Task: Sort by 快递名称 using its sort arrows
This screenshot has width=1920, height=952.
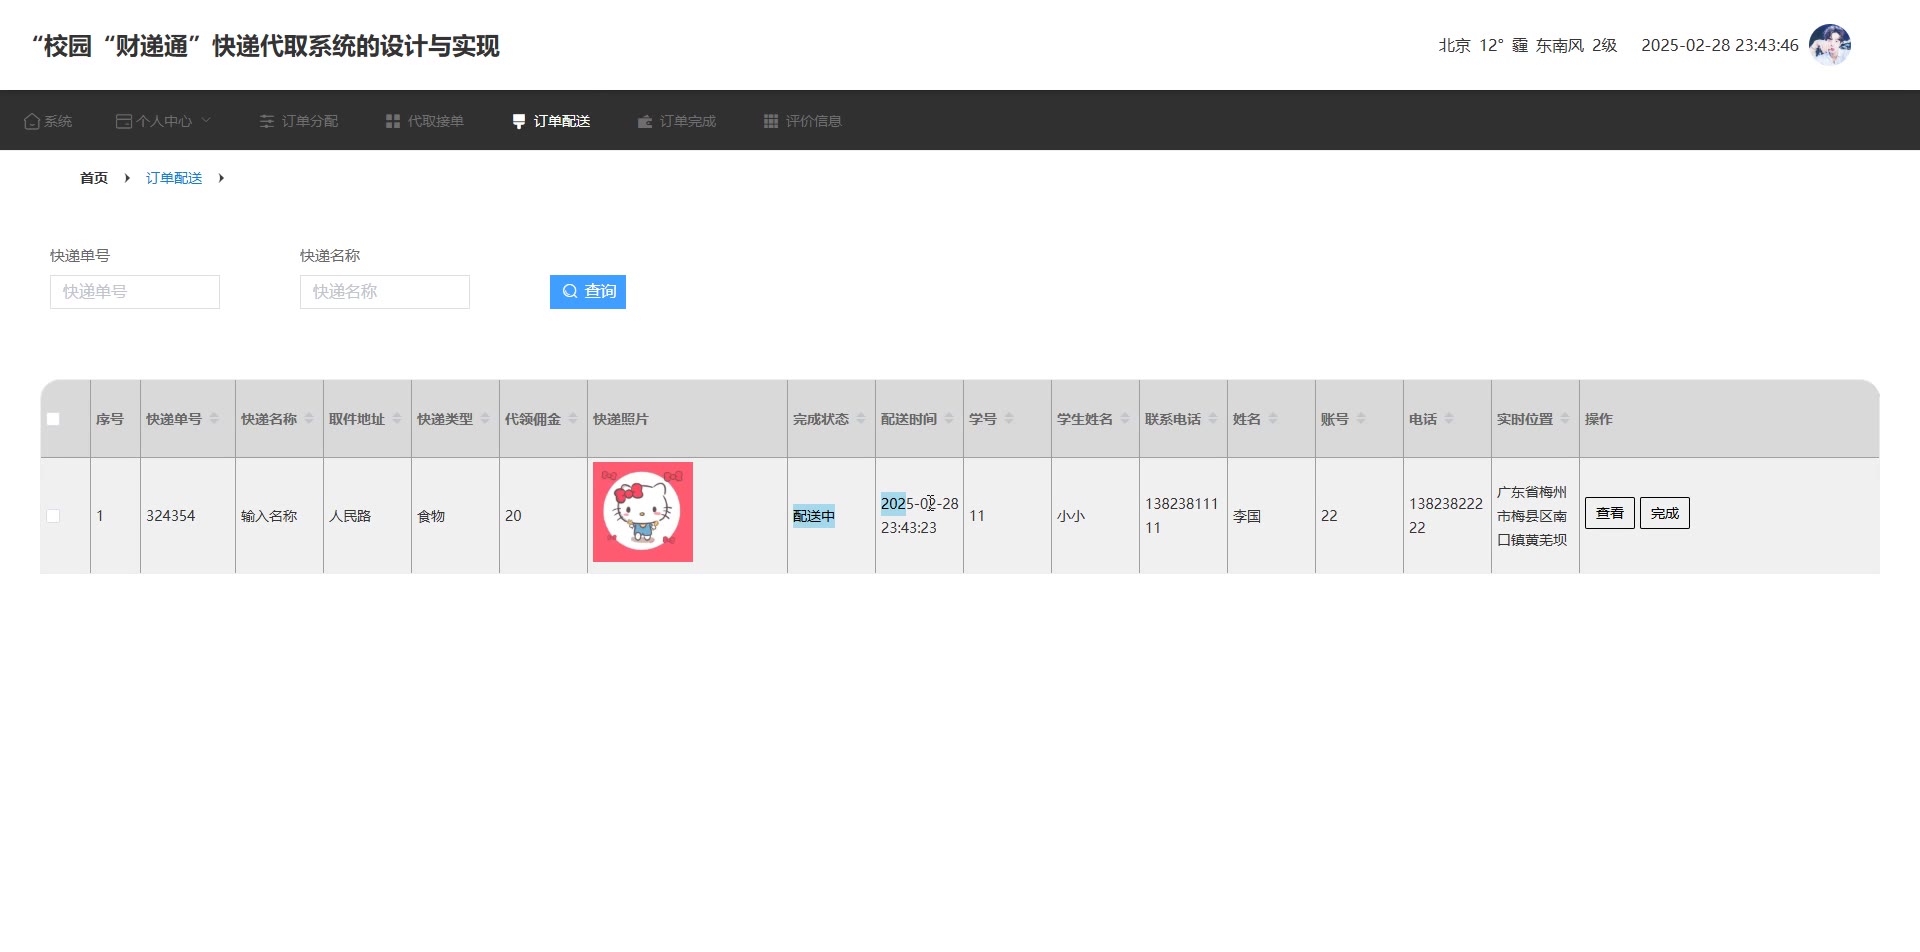Action: tap(309, 419)
